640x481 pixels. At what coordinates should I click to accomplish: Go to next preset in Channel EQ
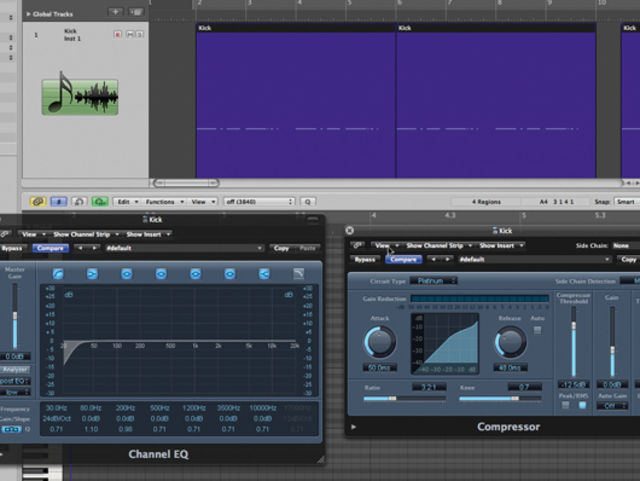point(94,248)
